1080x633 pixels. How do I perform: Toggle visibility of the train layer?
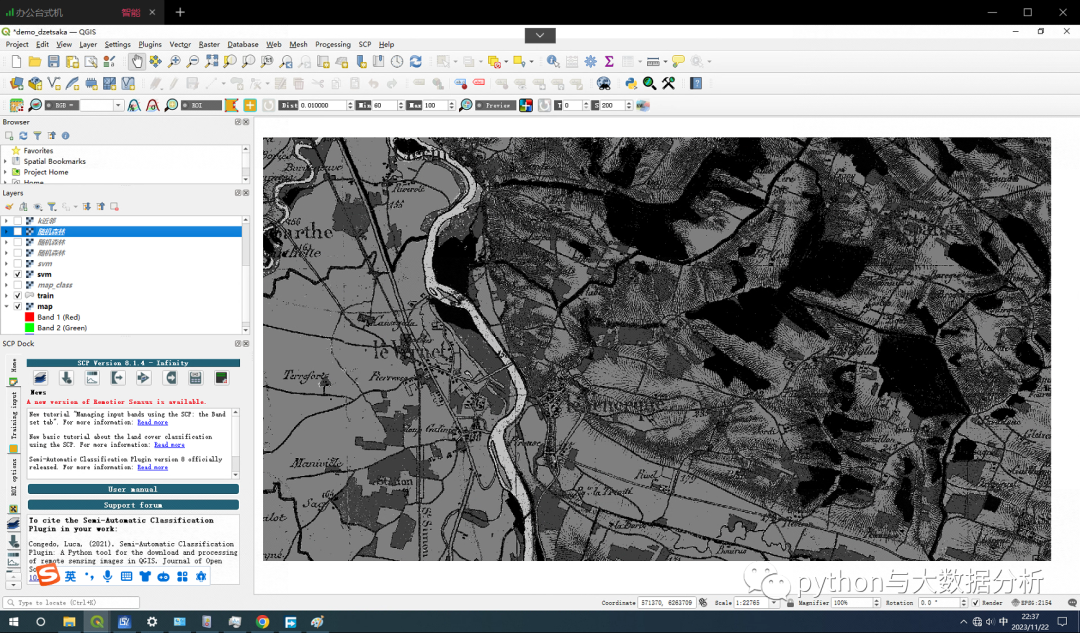(18, 296)
